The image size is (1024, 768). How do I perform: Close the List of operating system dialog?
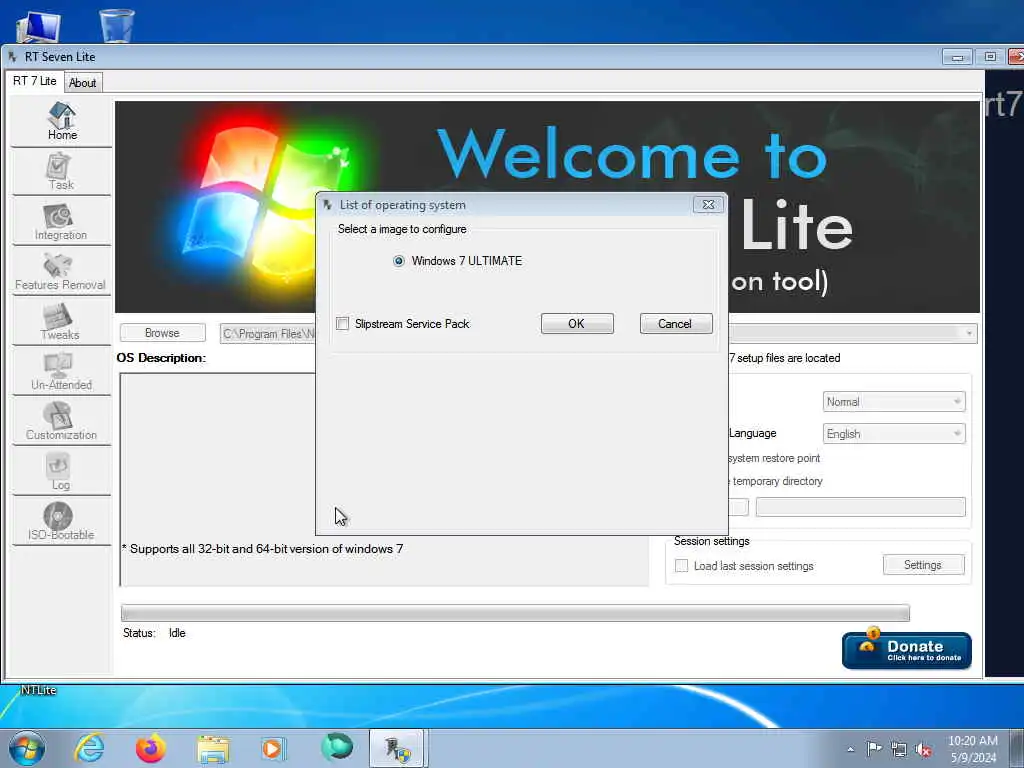tap(708, 204)
